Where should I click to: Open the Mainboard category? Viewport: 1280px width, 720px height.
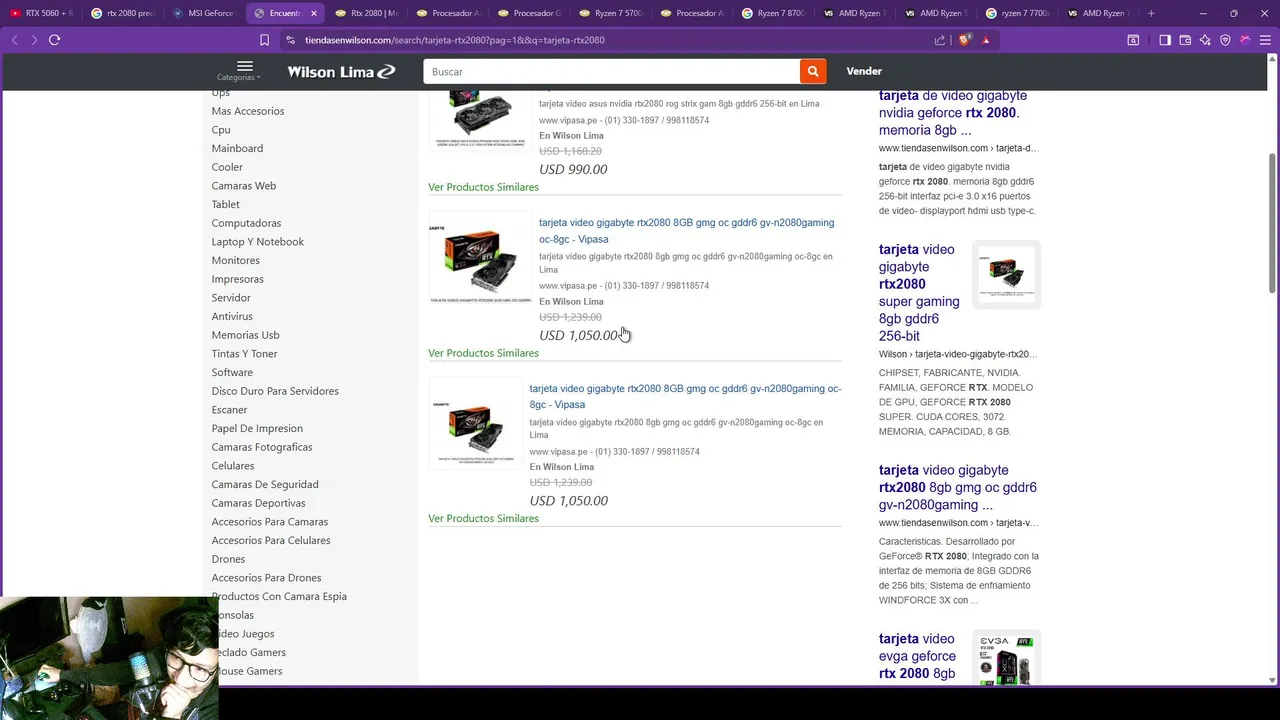(237, 148)
